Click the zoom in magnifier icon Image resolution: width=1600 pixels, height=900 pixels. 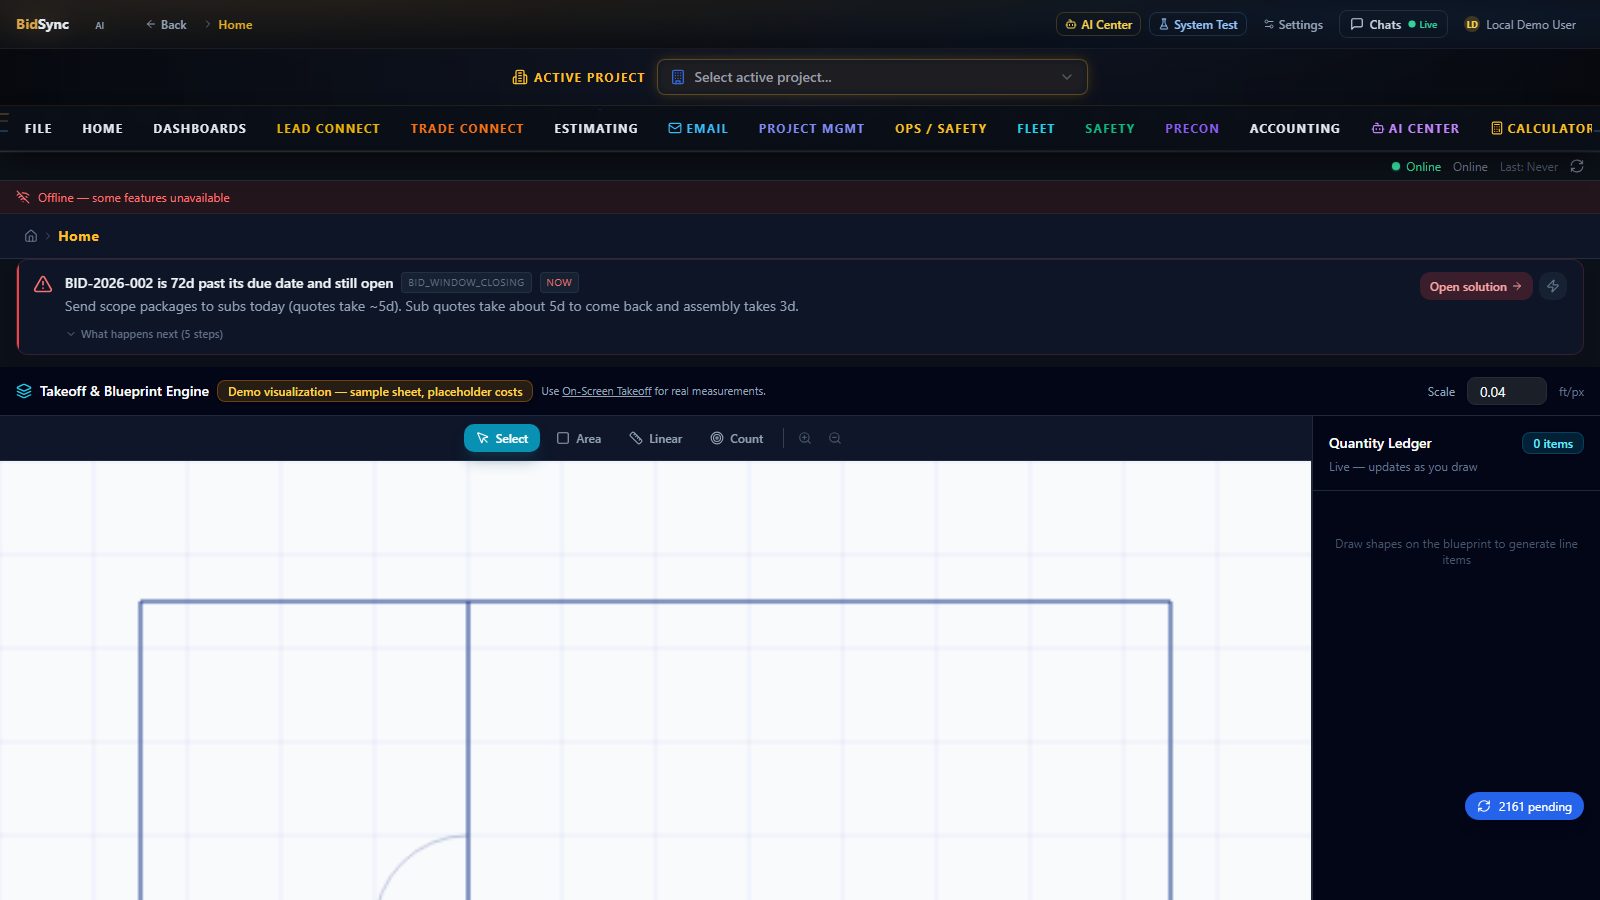point(805,439)
